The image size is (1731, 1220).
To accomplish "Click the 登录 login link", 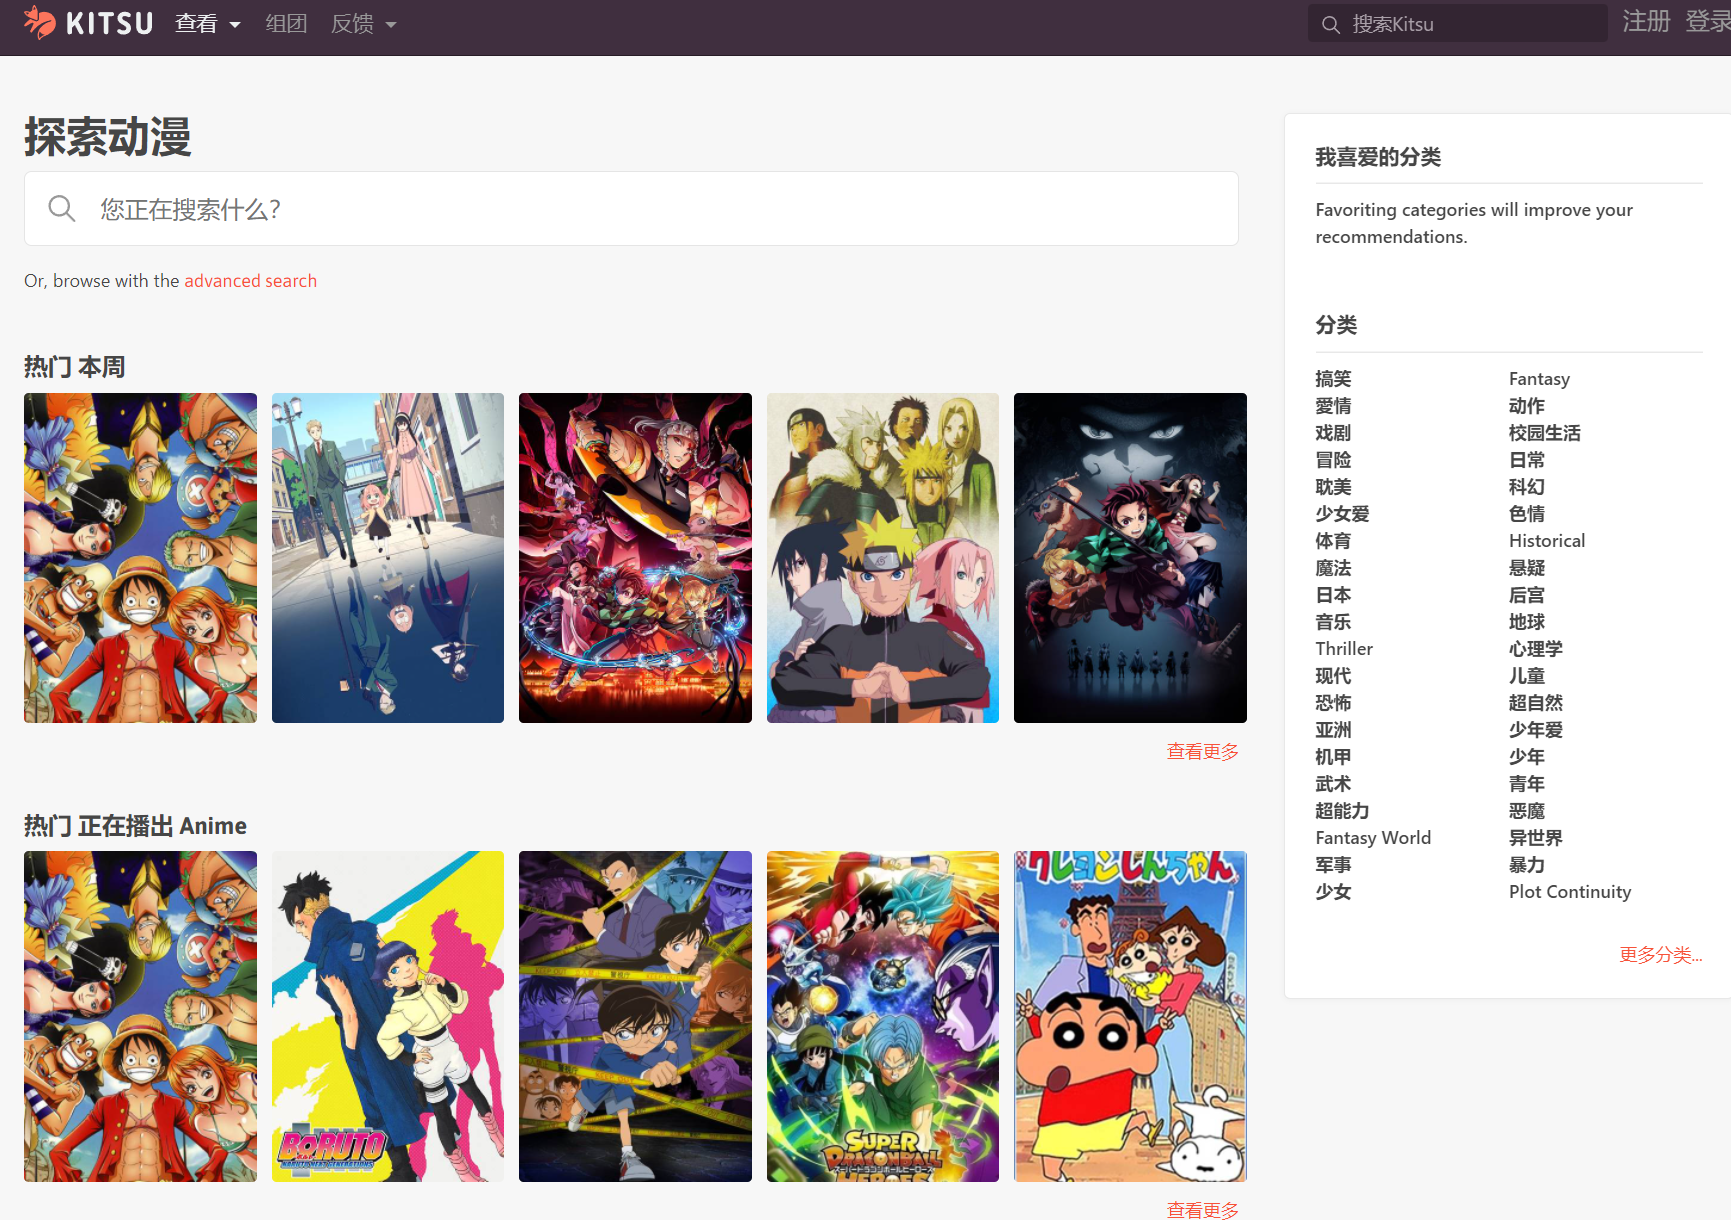I will coord(1708,22).
